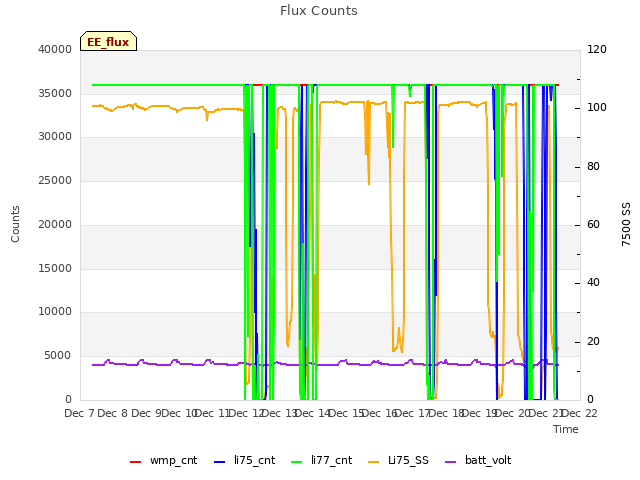
Task: Click the Dec 7 date tick label
Action: [x=80, y=413]
